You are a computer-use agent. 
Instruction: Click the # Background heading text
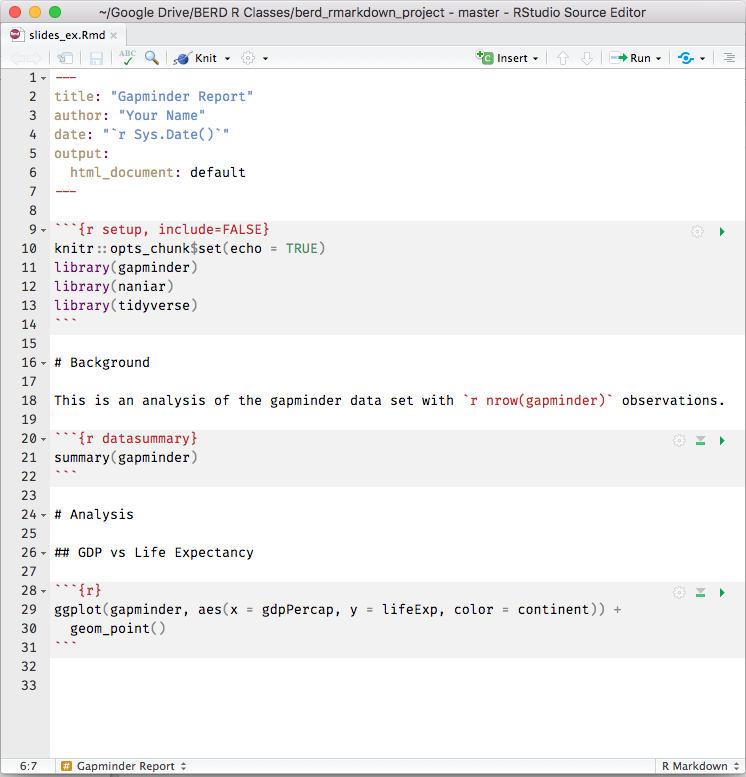pos(102,362)
